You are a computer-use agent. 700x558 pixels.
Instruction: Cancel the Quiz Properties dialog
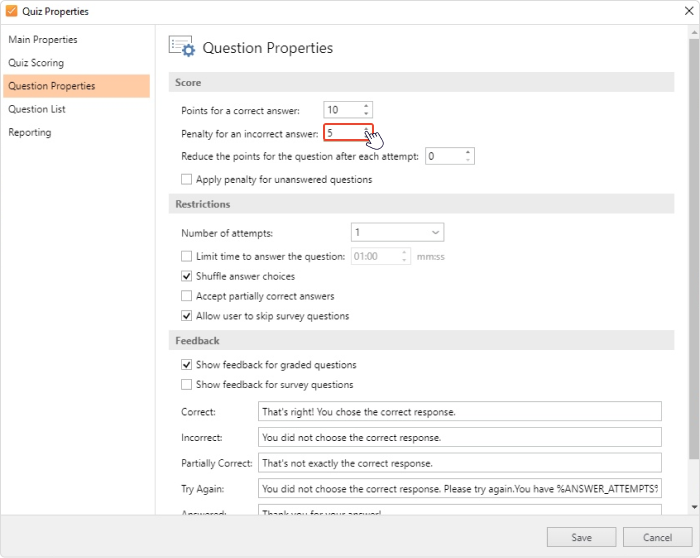click(x=657, y=537)
